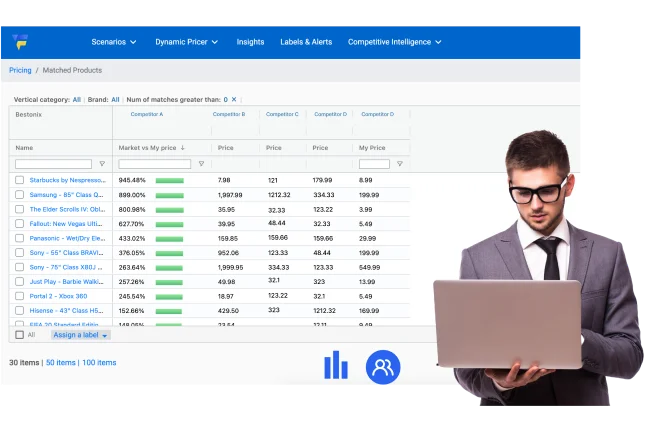This screenshot has height=432, width=661.
Task: Sort by Market vs My price arrow
Action: [x=182, y=147]
